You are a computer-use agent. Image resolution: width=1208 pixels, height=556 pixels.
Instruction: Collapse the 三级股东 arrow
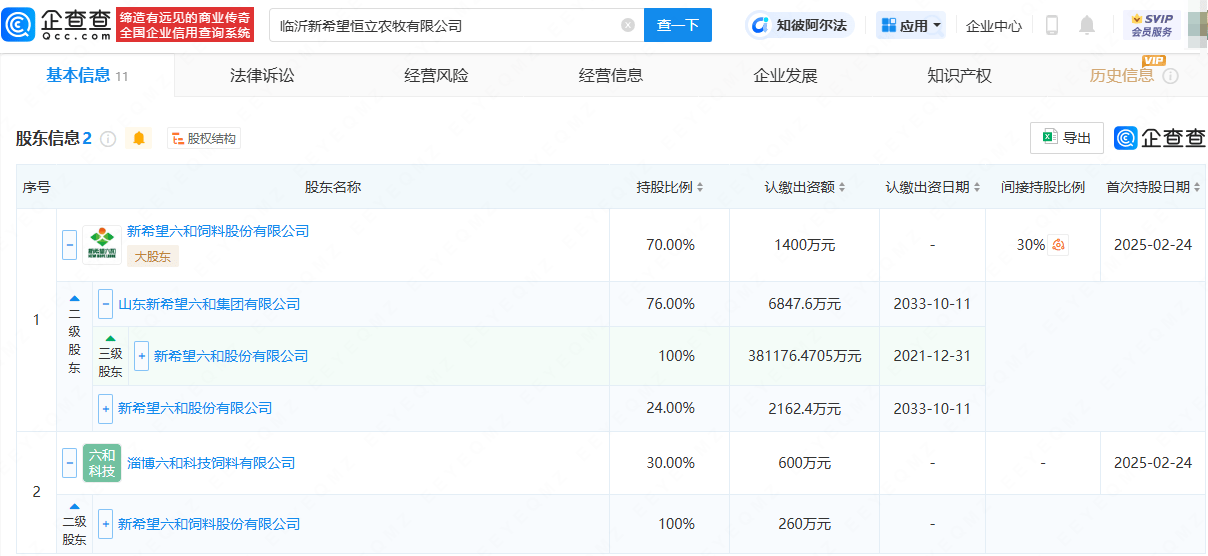pyautogui.click(x=110, y=338)
